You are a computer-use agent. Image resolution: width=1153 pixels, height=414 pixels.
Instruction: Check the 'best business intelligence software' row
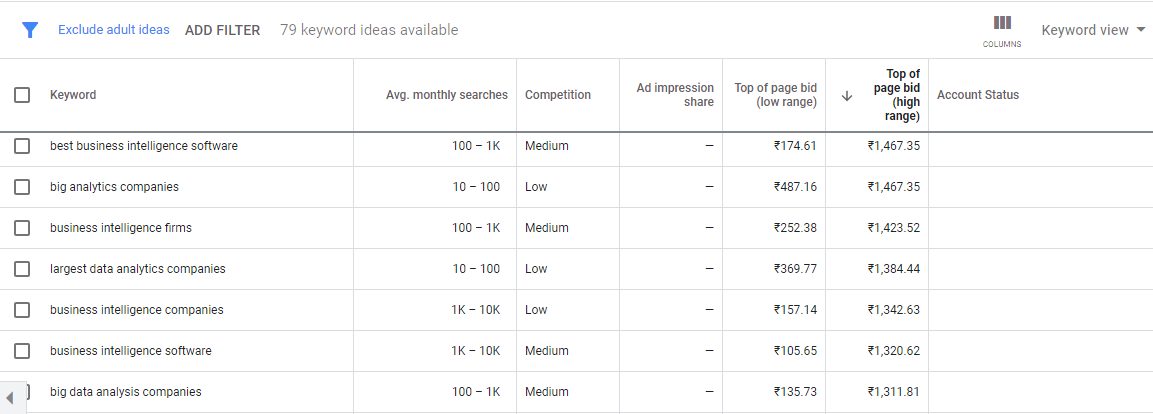coord(22,146)
